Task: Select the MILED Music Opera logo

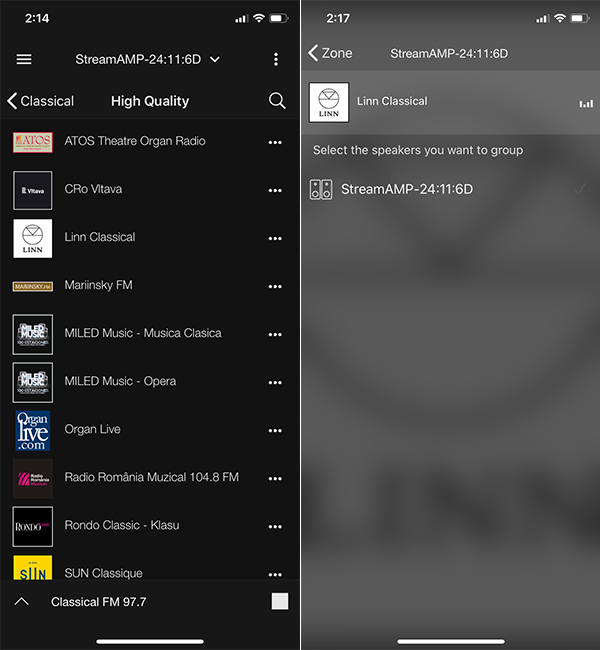Action: point(33,383)
